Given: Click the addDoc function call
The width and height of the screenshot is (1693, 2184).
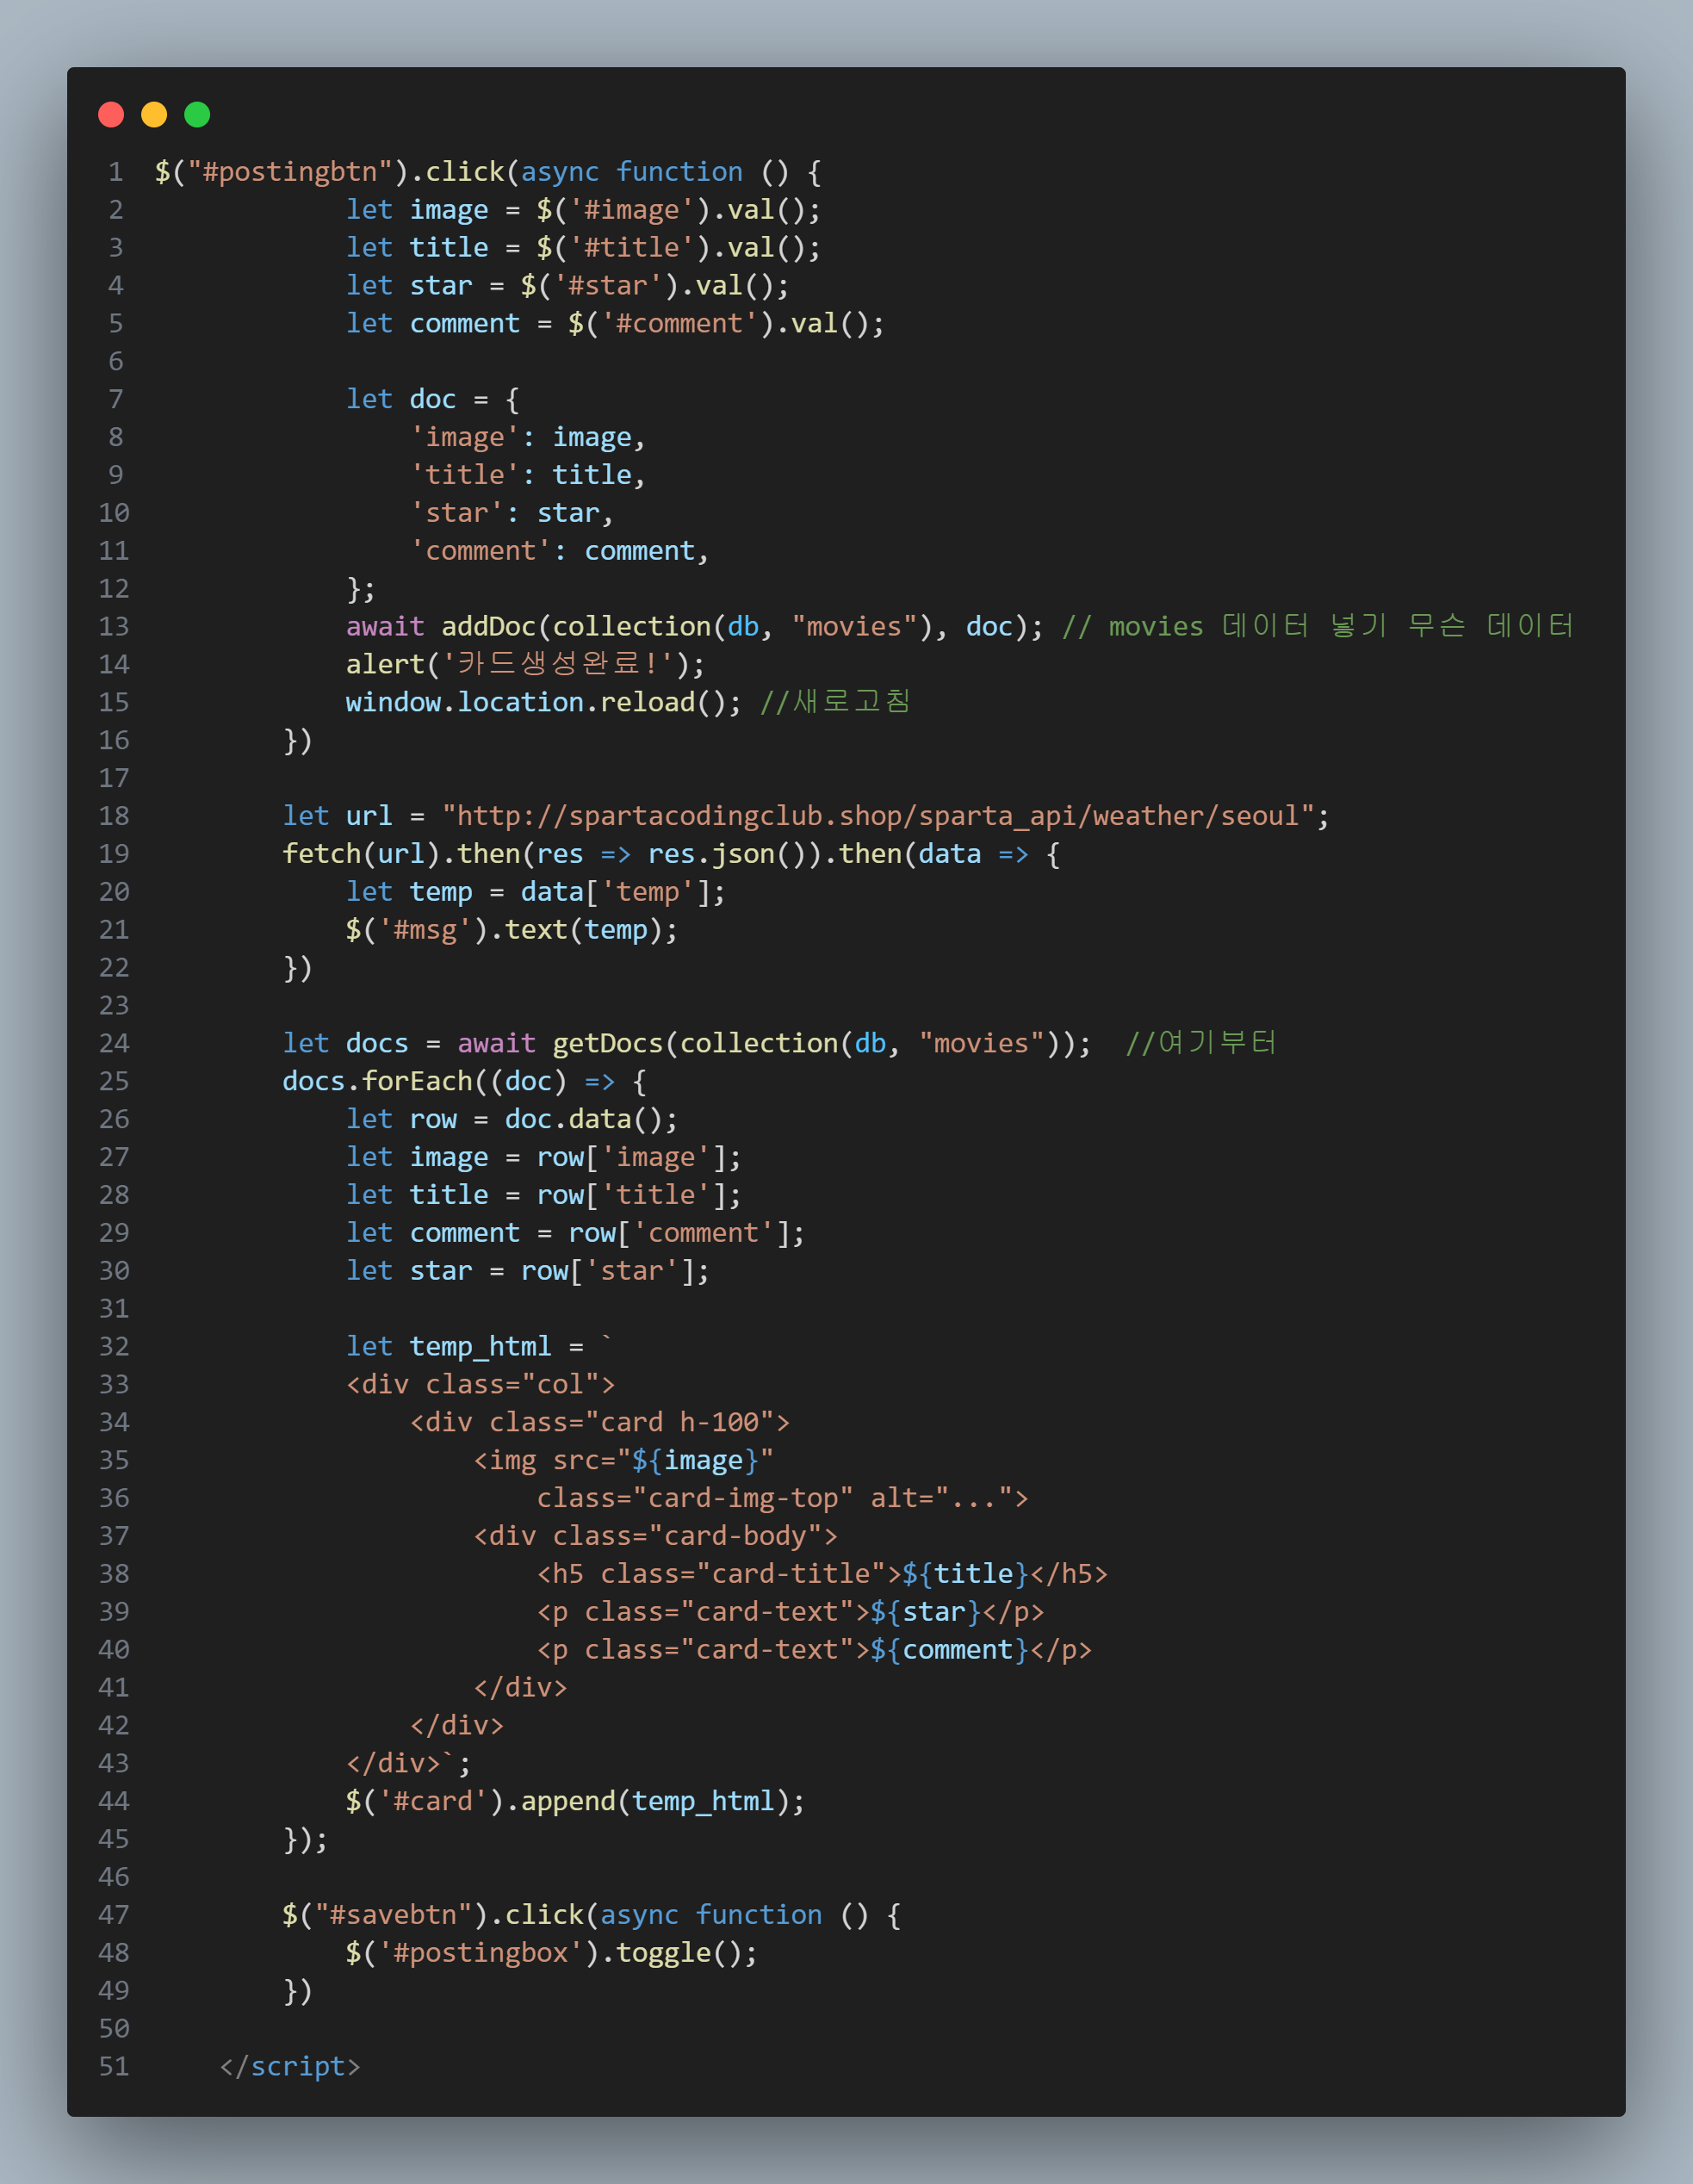Looking at the screenshot, I should tap(488, 627).
